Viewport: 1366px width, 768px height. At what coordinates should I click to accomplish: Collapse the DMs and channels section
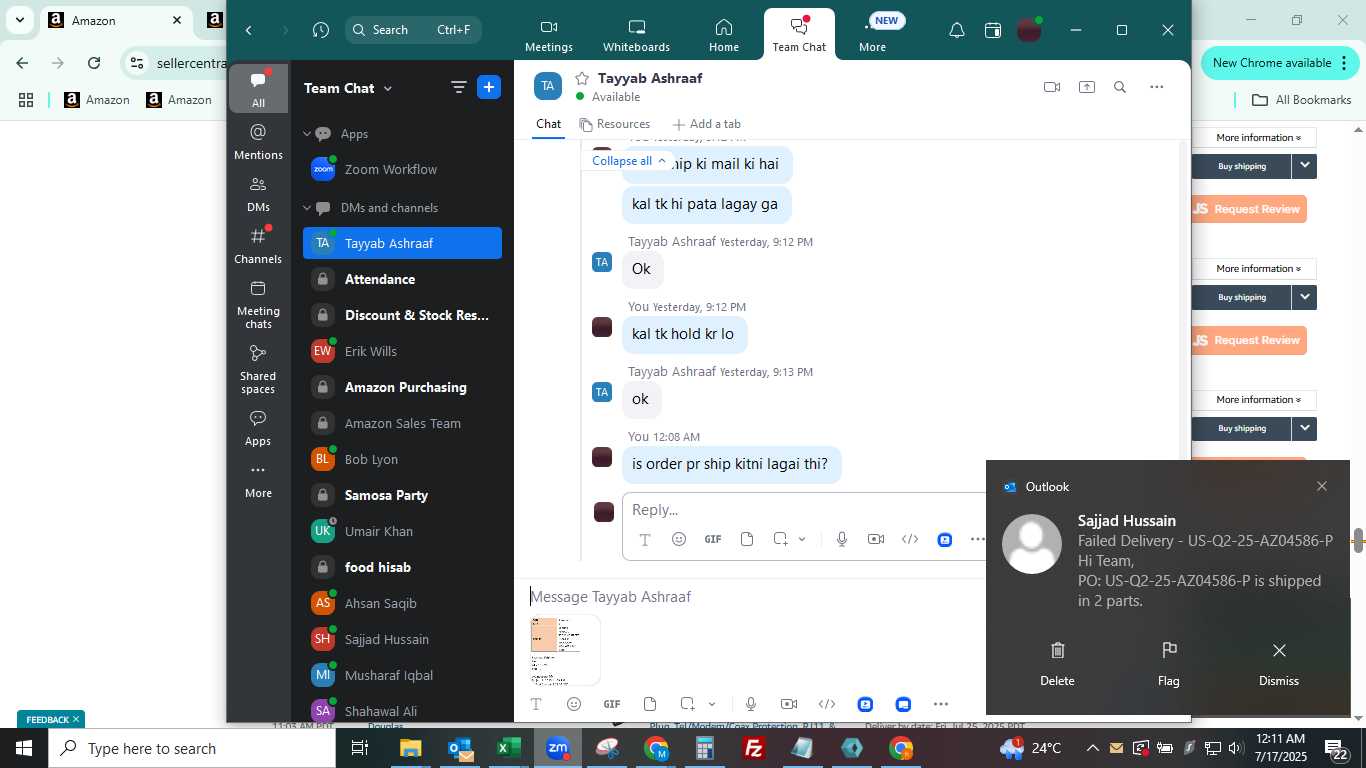point(308,208)
